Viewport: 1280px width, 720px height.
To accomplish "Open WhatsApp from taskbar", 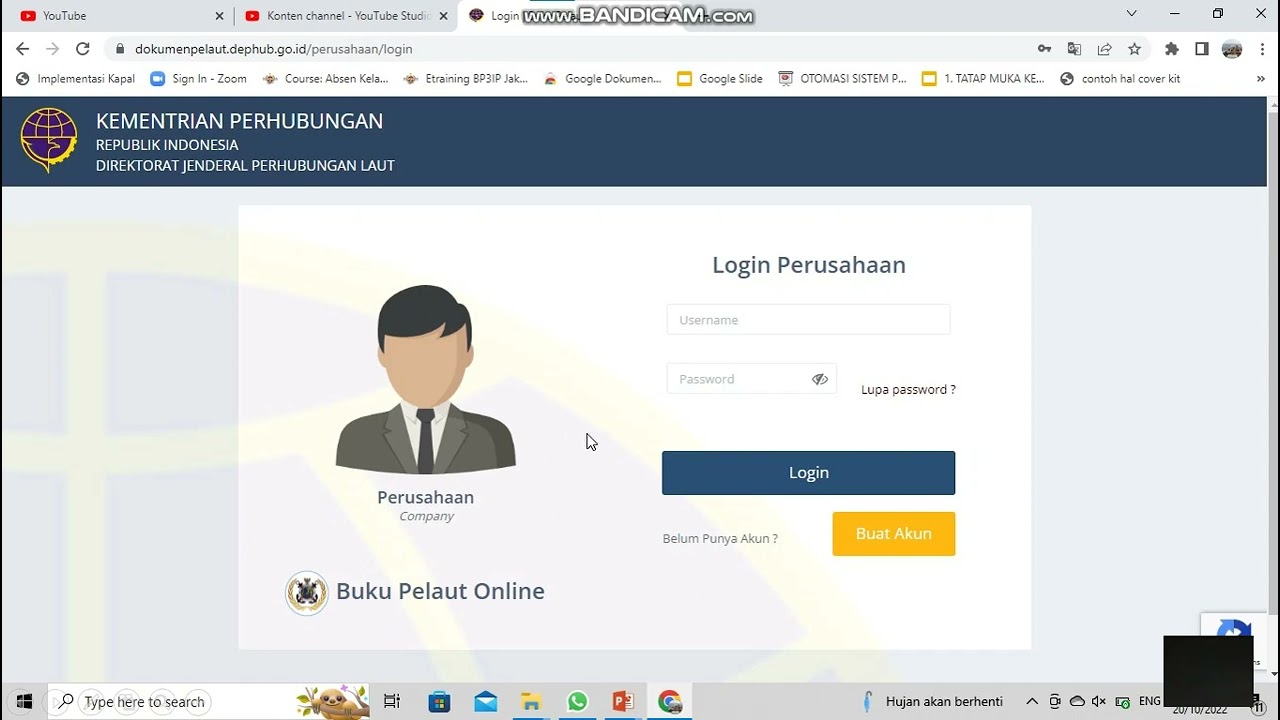I will tap(577, 701).
